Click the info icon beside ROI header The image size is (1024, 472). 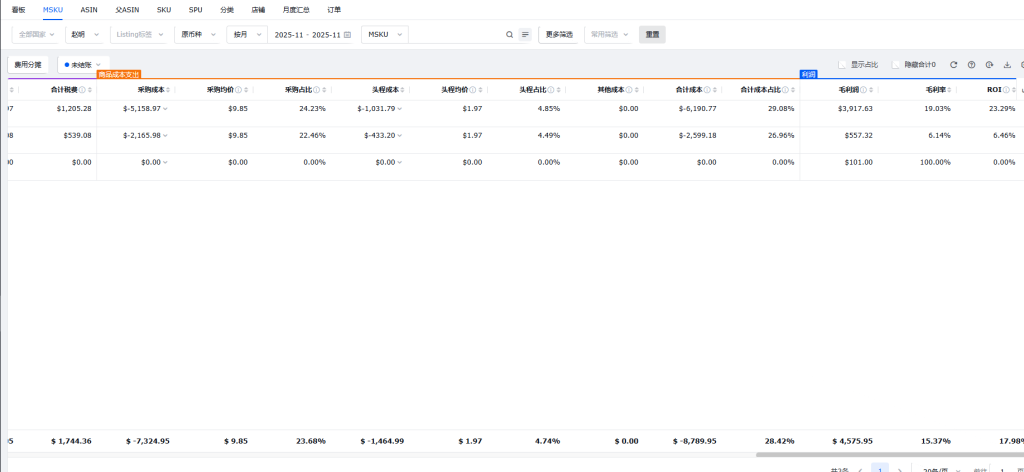1006,89
